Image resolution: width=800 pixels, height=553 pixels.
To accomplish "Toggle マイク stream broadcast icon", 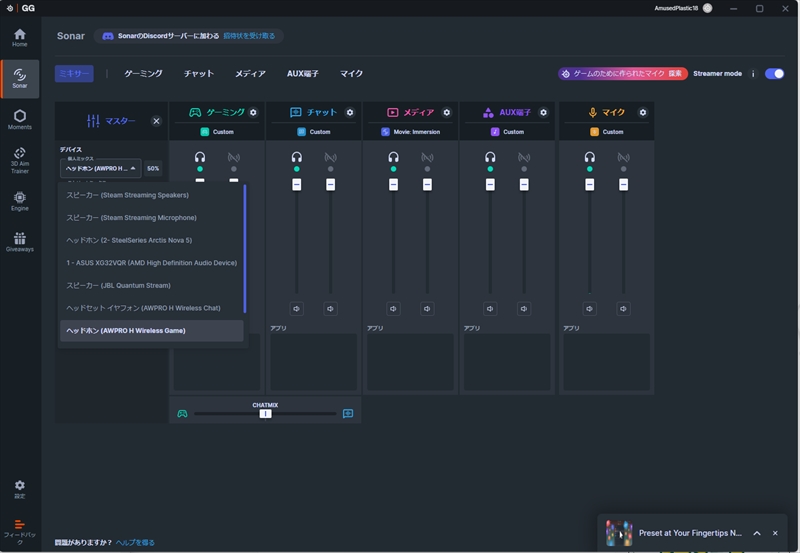I will [623, 157].
